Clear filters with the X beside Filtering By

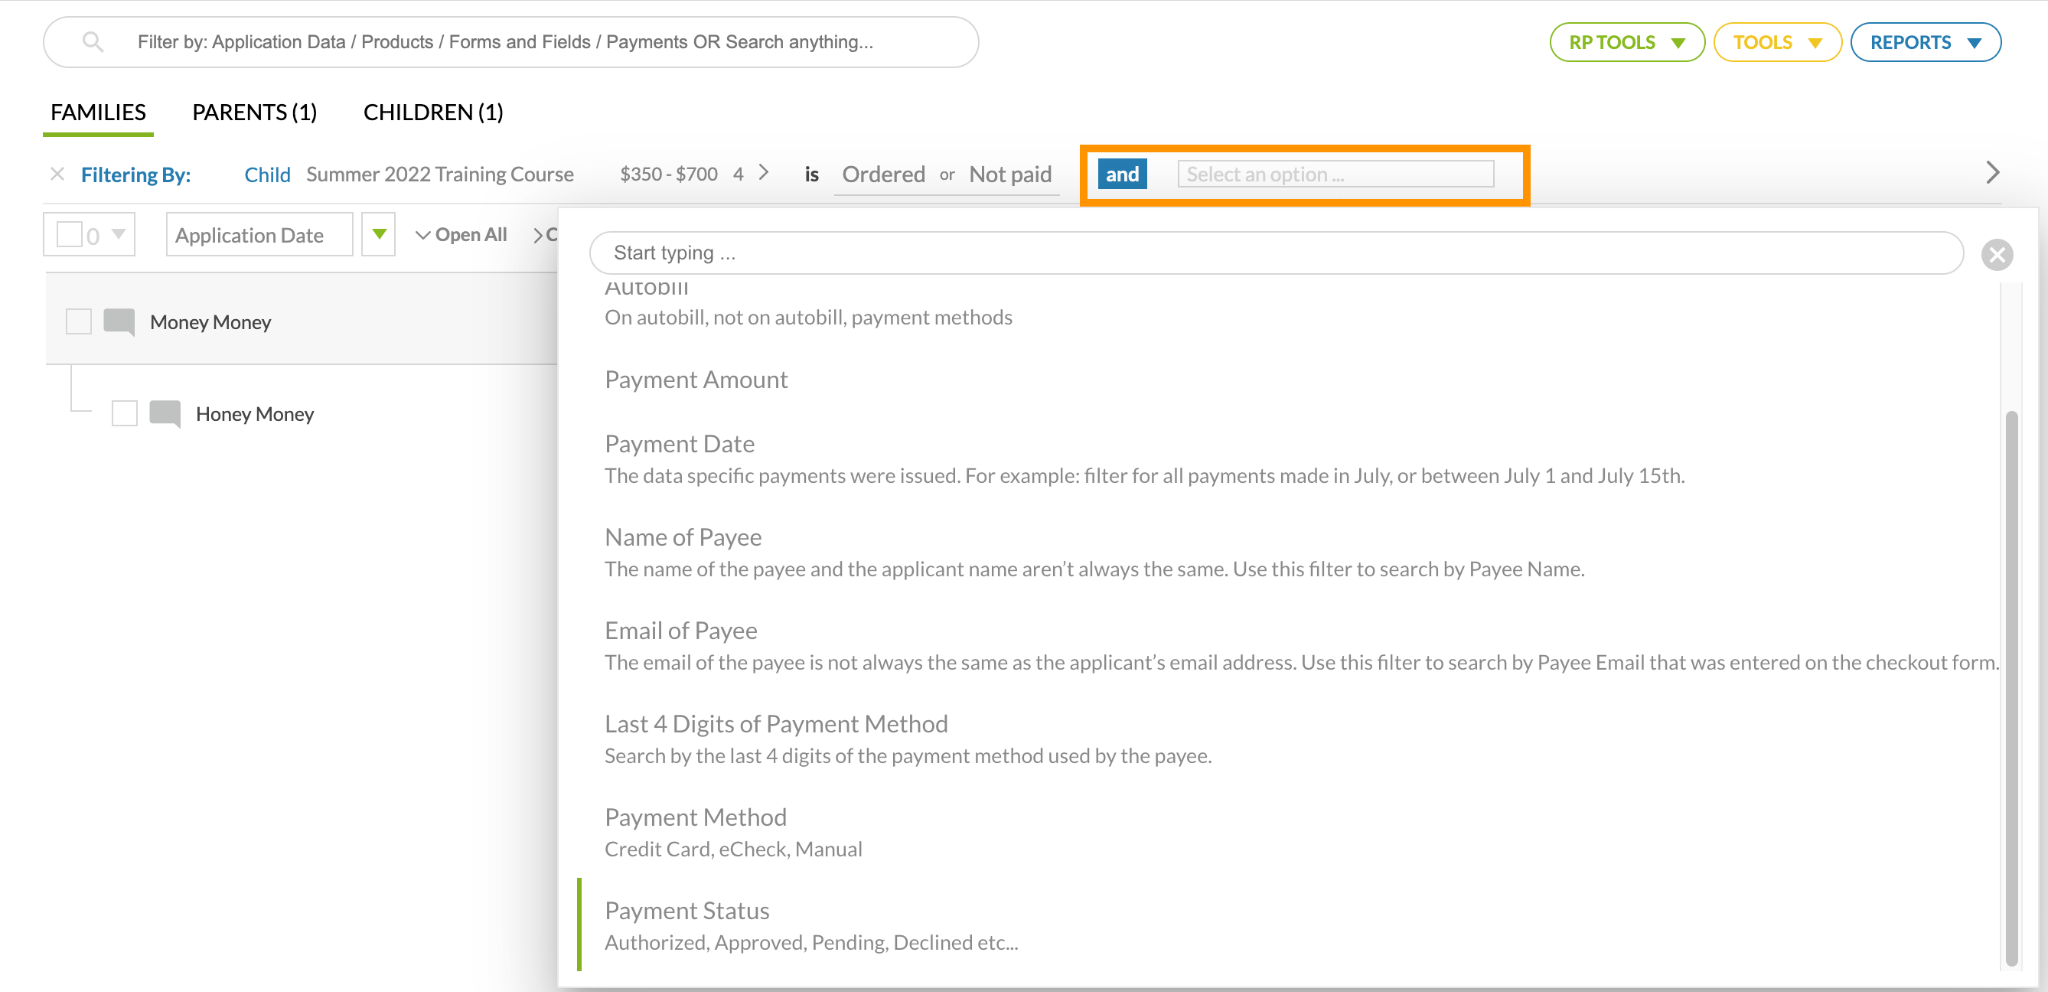pyautogui.click(x=57, y=174)
